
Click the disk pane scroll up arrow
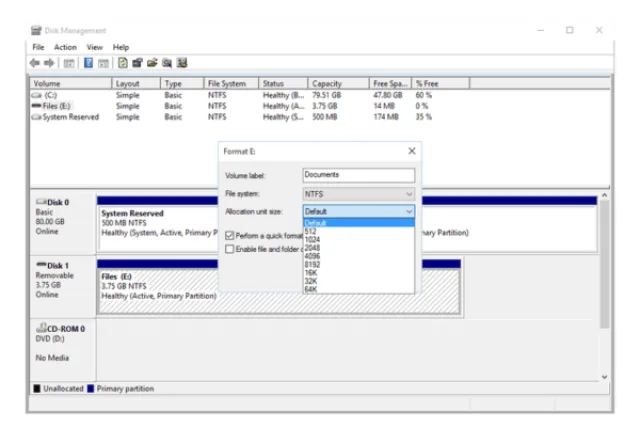coord(604,195)
